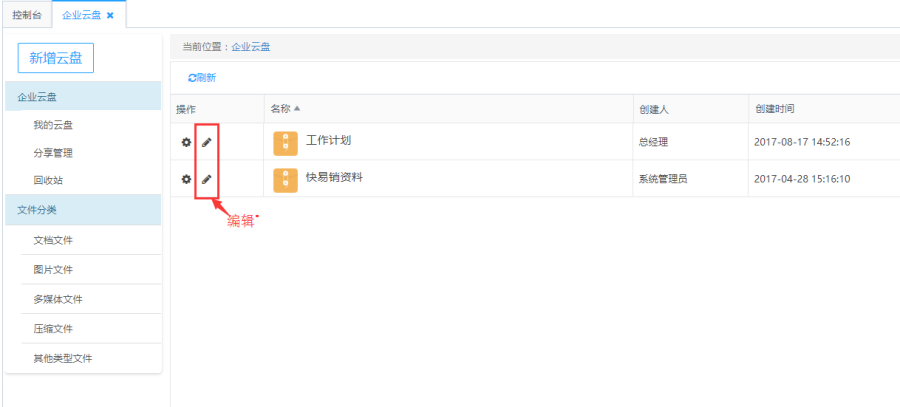Show 图片文件 category
This screenshot has width=900, height=407.
tap(53, 270)
